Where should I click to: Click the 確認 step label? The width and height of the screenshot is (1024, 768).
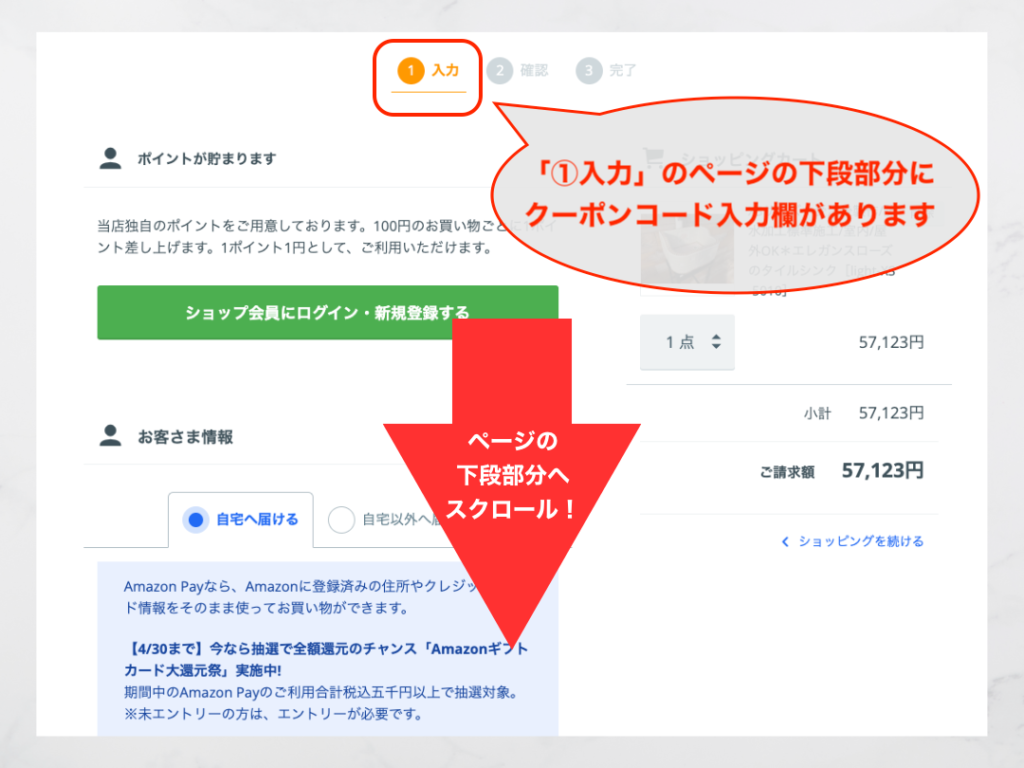(x=534, y=70)
